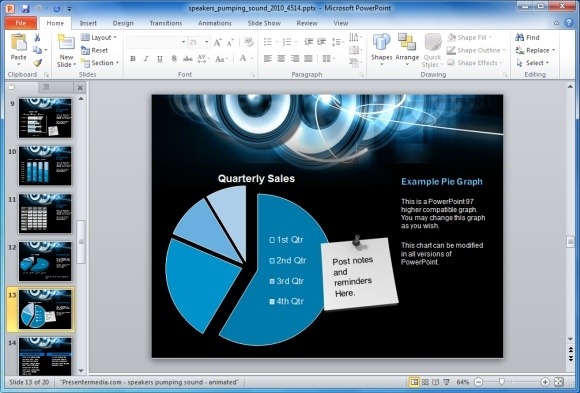Viewport: 580px width, 393px height.
Task: Toggle Italic formatting
Action: tap(146, 58)
